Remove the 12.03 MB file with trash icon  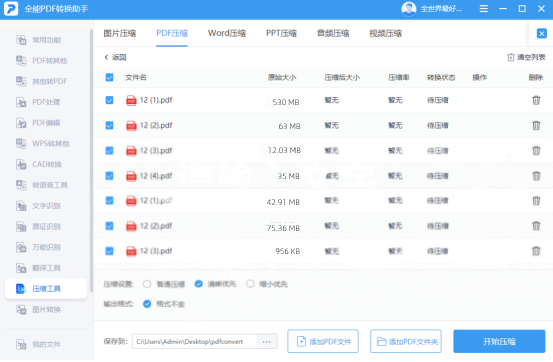point(536,151)
